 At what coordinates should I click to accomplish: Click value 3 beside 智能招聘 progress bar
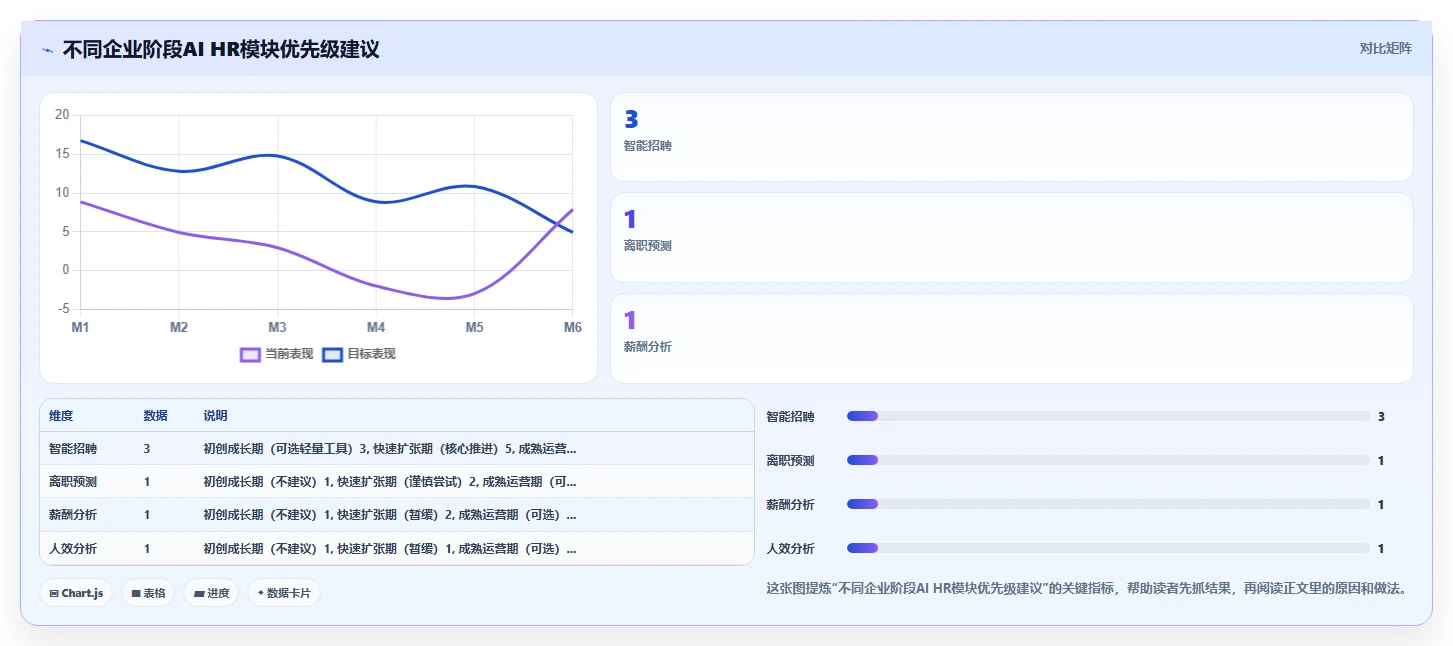pos(1381,416)
